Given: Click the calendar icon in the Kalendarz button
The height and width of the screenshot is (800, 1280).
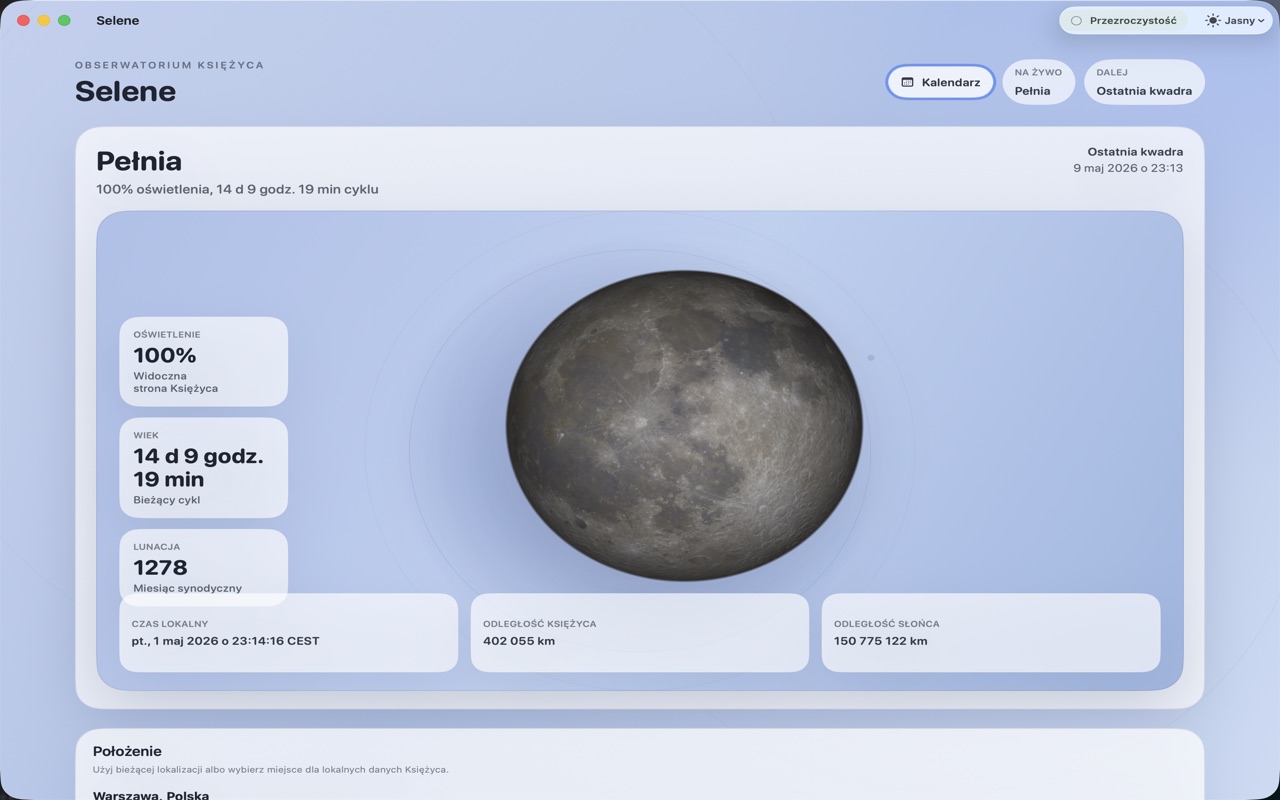Looking at the screenshot, I should tap(907, 82).
